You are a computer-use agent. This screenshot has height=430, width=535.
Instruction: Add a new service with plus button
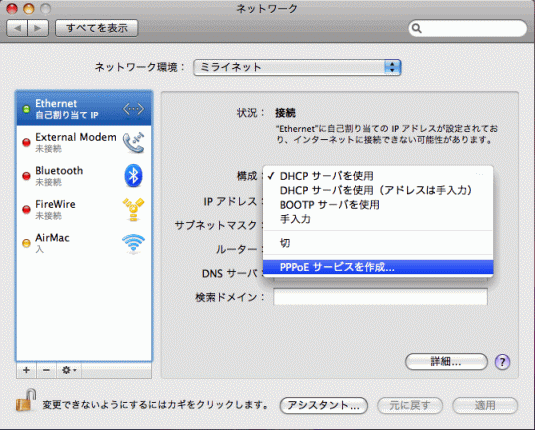26,370
